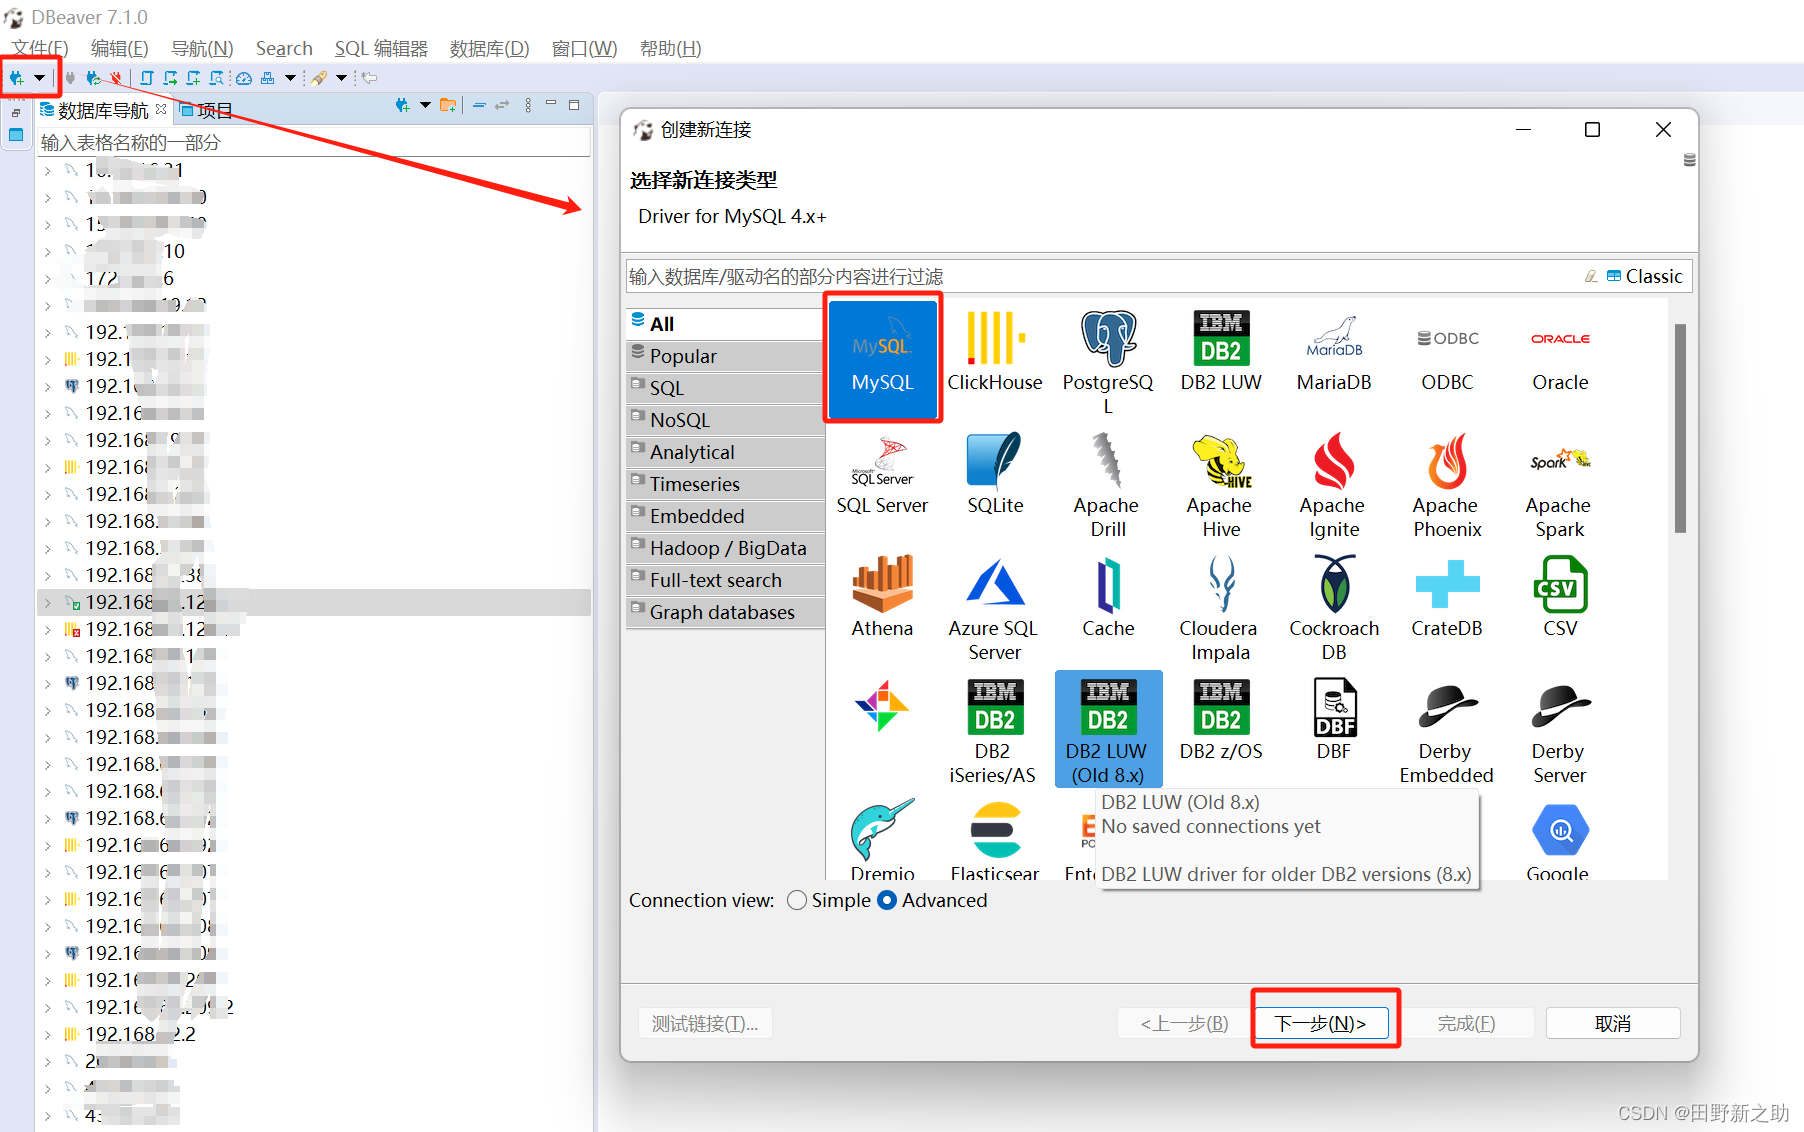Click the driver list vertical scrollbar
The width and height of the screenshot is (1804, 1132).
click(x=1680, y=427)
